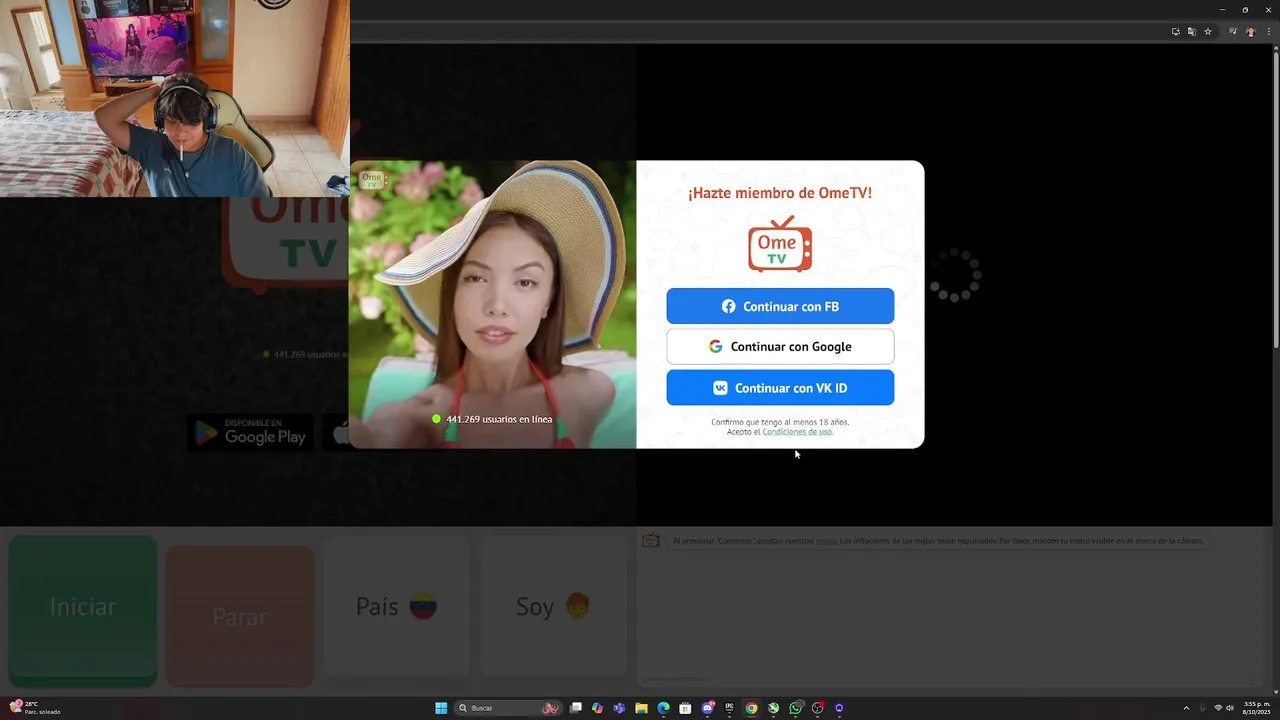Open Microsoft Teams from the taskbar
This screenshot has height=720, width=1280.
619,708
